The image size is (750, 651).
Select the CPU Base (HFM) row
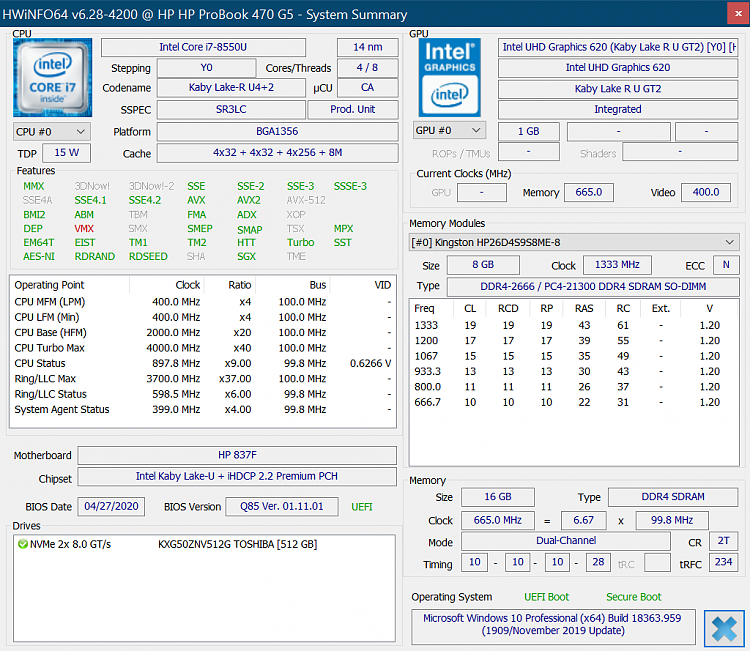point(203,332)
